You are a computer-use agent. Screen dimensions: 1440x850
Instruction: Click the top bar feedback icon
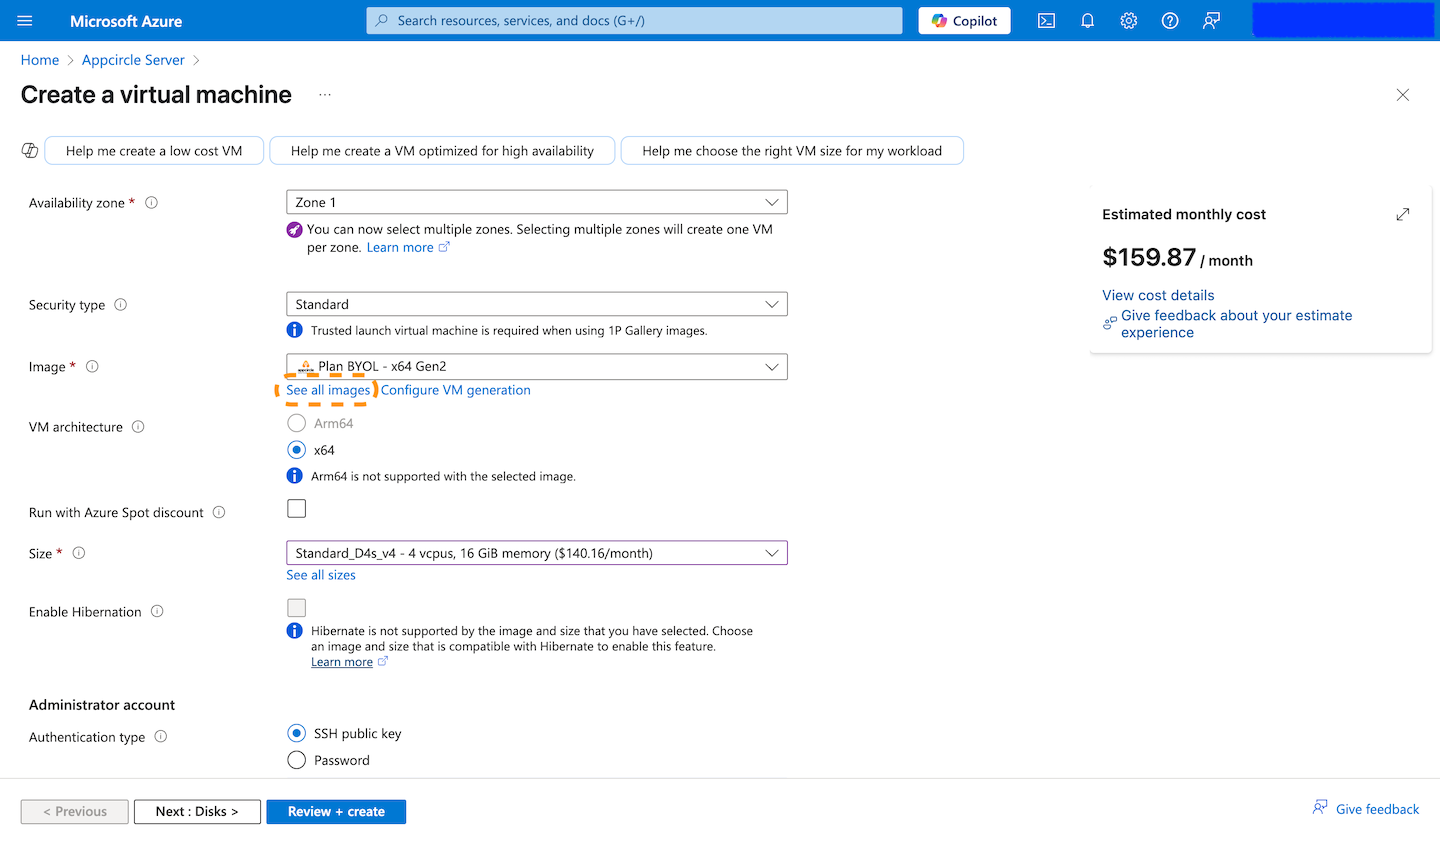point(1211,21)
